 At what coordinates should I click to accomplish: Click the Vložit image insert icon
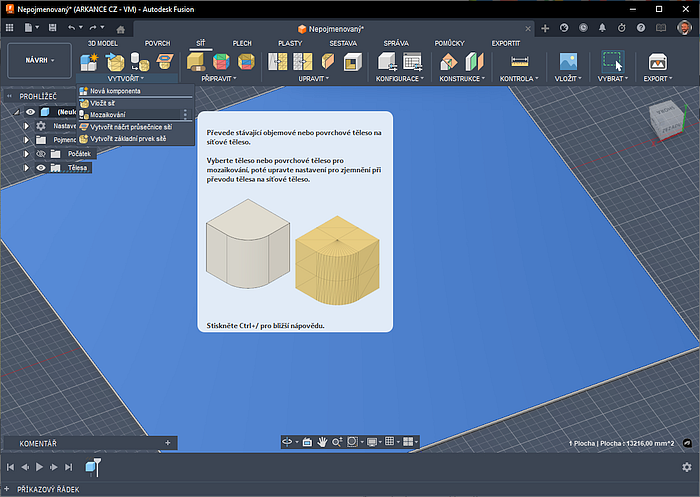[x=568, y=62]
